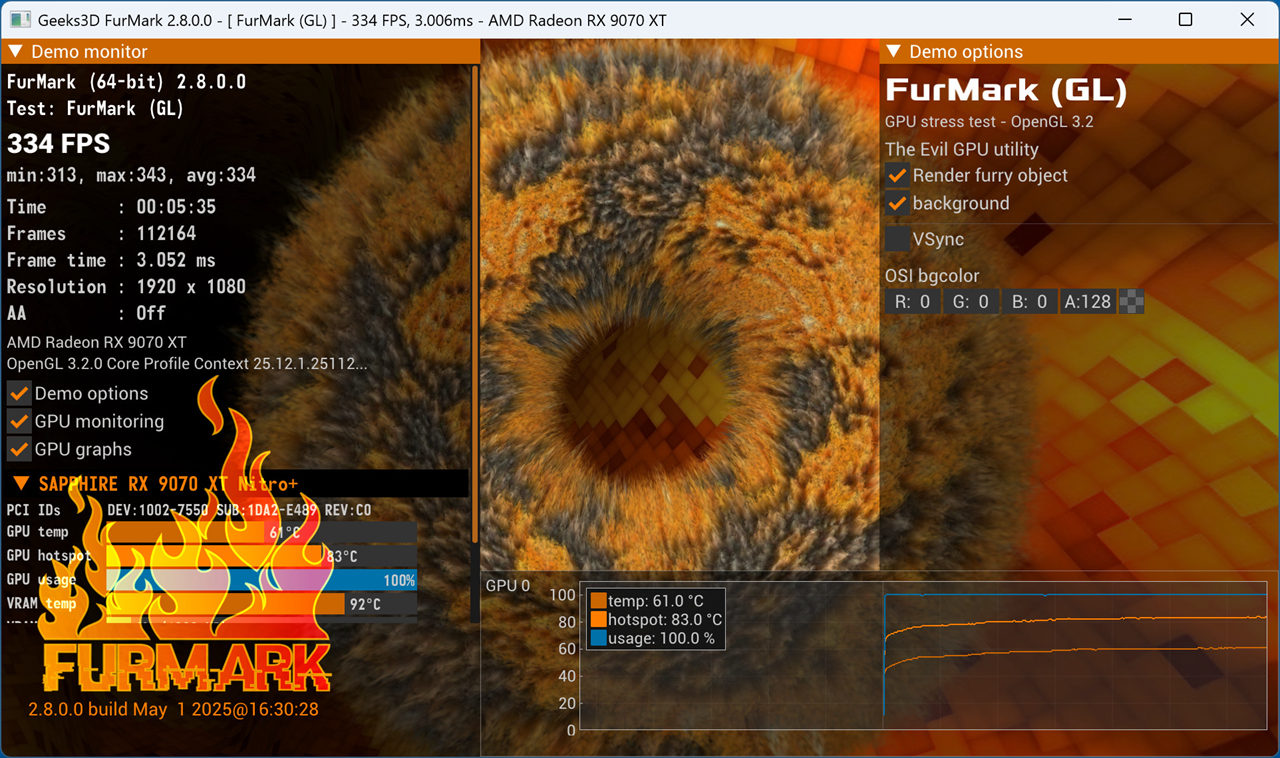Viewport: 1280px width, 758px height.
Task: Click the VRAM temp bar showing 92°C
Action: [x=261, y=604]
